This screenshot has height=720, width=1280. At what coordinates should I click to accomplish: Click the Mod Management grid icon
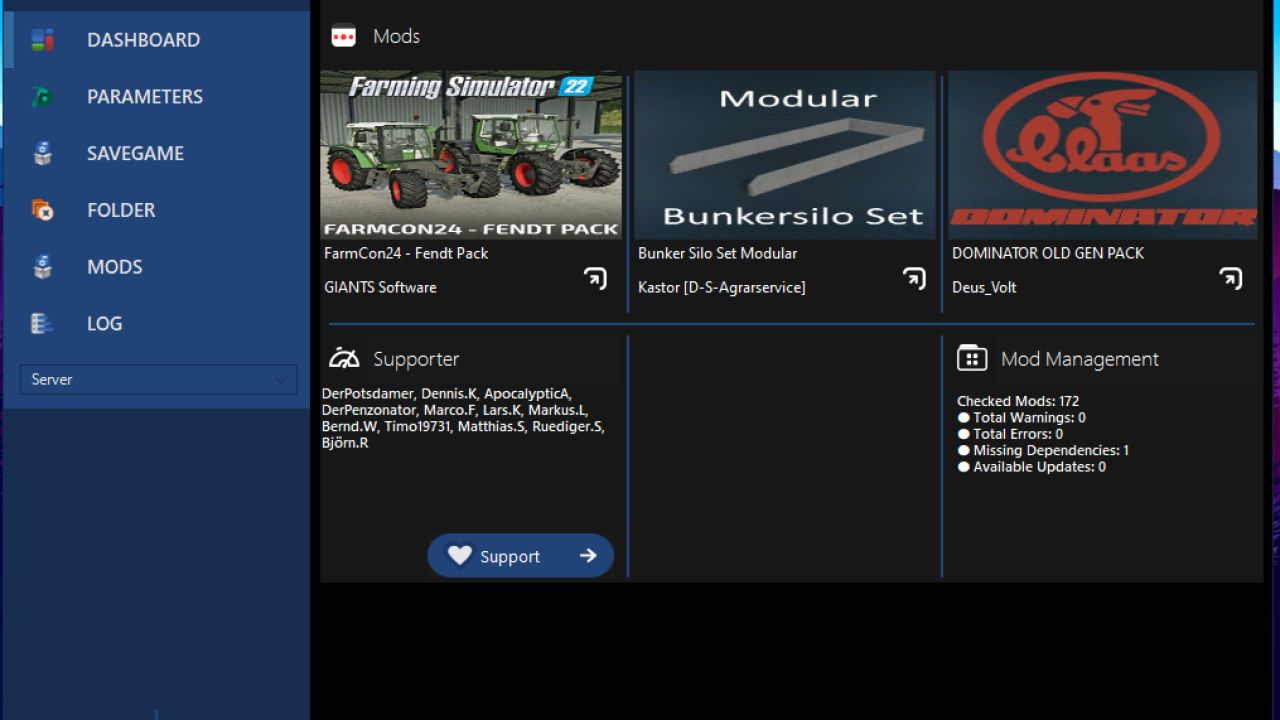point(971,358)
